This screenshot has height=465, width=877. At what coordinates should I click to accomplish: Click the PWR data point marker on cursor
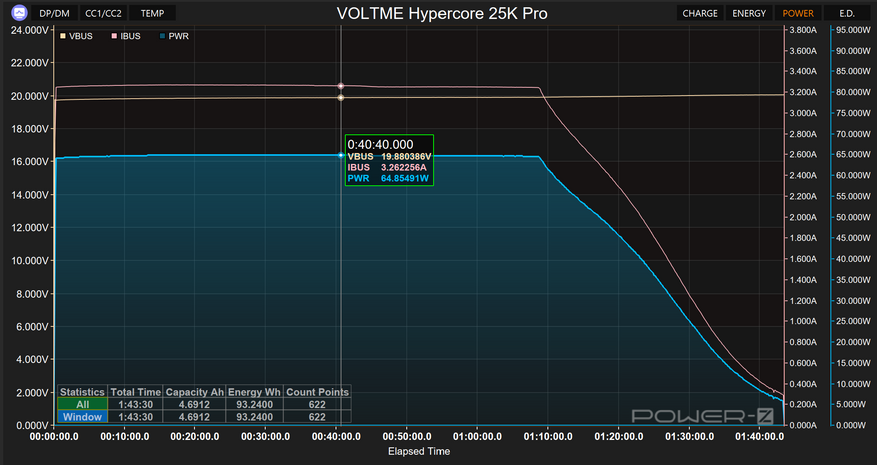click(x=341, y=155)
